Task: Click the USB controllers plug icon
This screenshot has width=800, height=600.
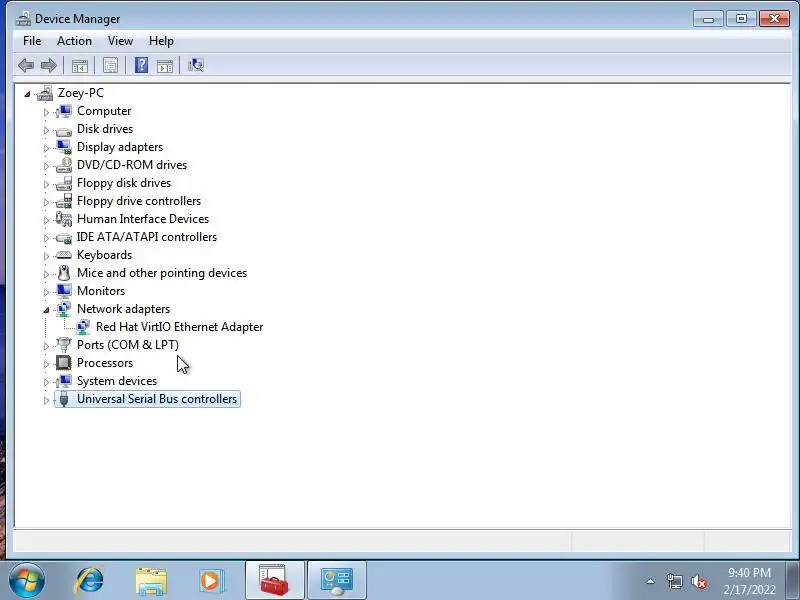Action: click(x=64, y=399)
